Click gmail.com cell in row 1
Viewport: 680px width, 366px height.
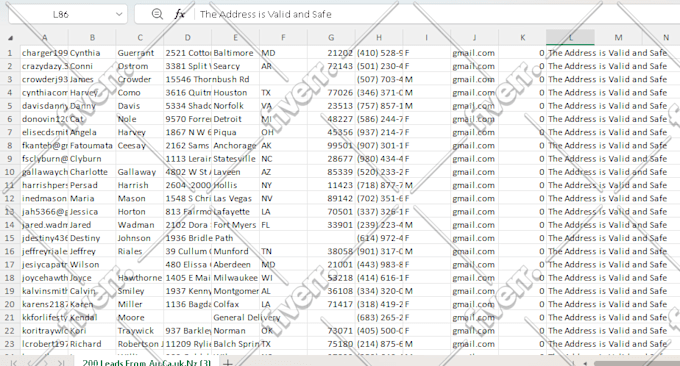[474, 53]
